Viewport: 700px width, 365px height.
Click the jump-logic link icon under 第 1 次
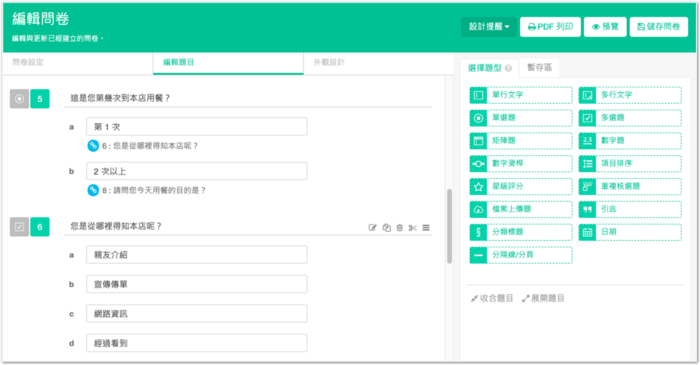(93, 145)
